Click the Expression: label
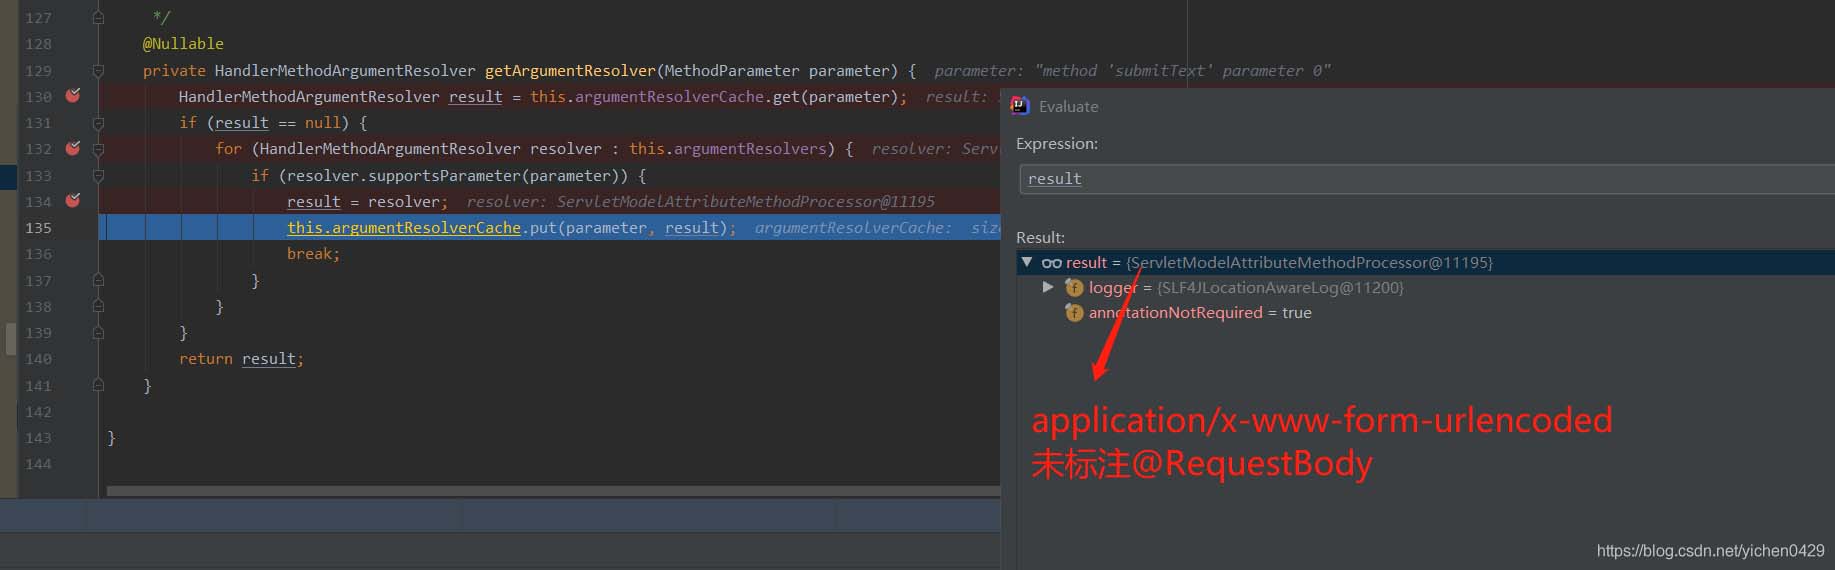The height and width of the screenshot is (570, 1835). point(1057,143)
